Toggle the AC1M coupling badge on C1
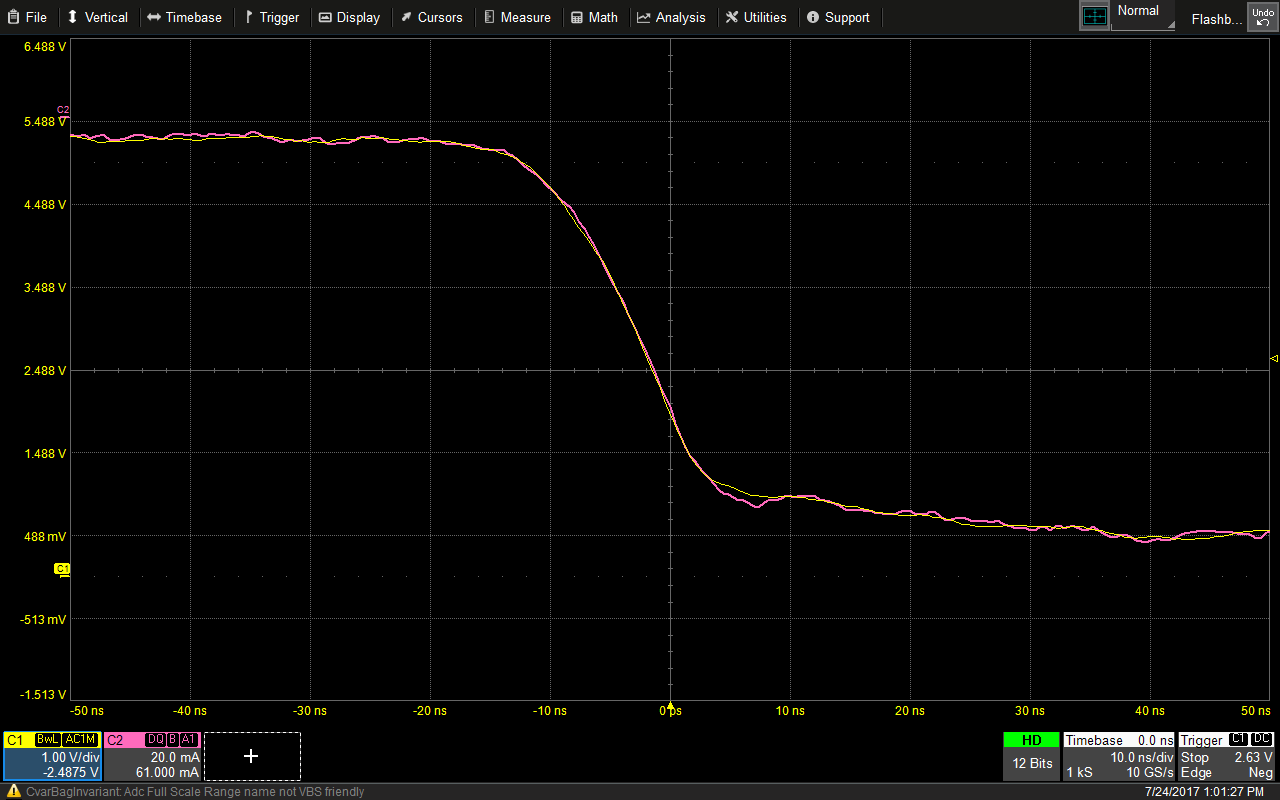1280x800 pixels. coord(80,740)
